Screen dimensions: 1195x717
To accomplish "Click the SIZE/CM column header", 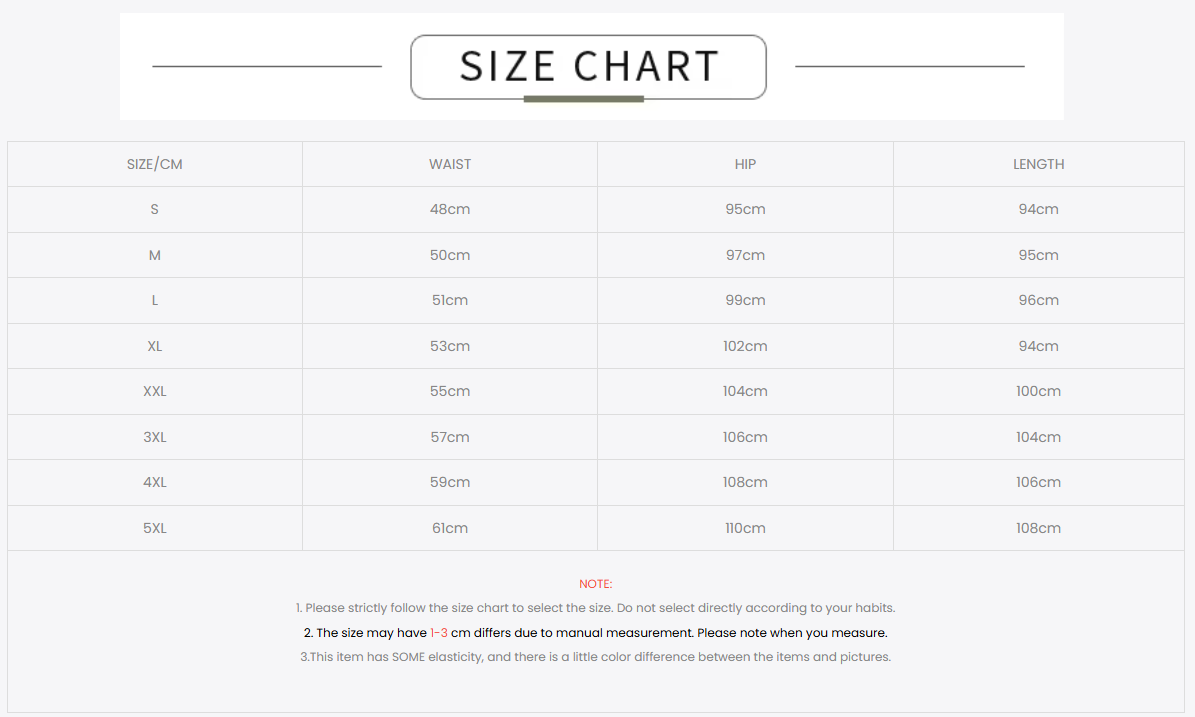I will tap(155, 164).
